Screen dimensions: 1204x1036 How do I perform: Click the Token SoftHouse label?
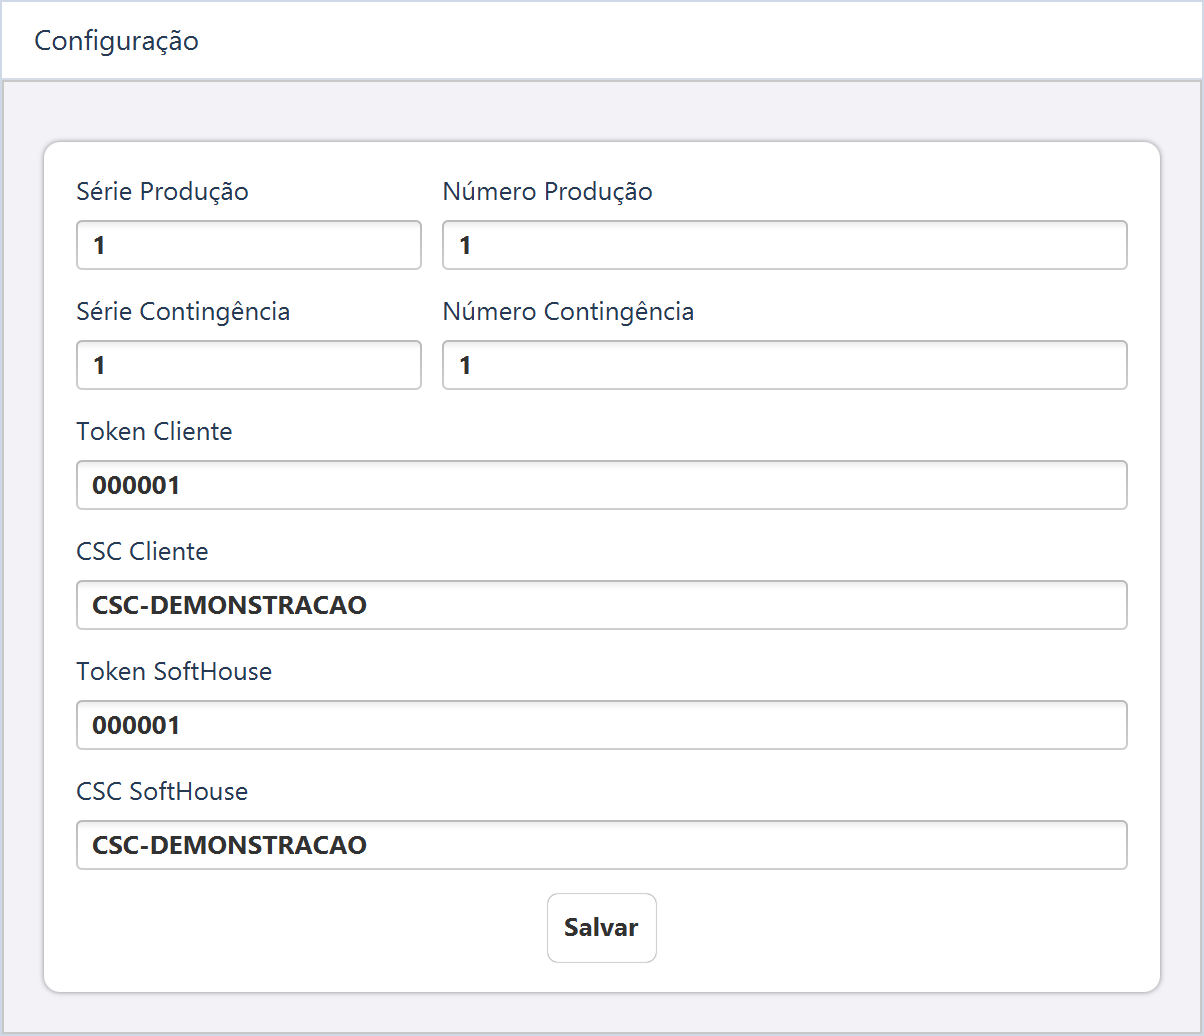(x=174, y=671)
